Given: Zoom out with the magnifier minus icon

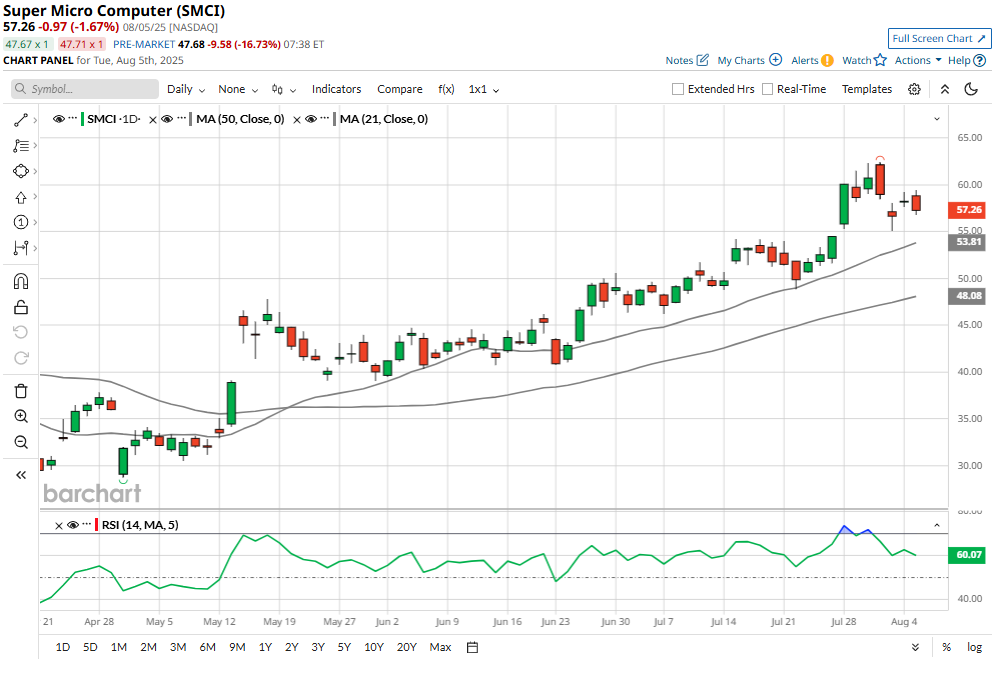Looking at the screenshot, I should click(x=21, y=442).
